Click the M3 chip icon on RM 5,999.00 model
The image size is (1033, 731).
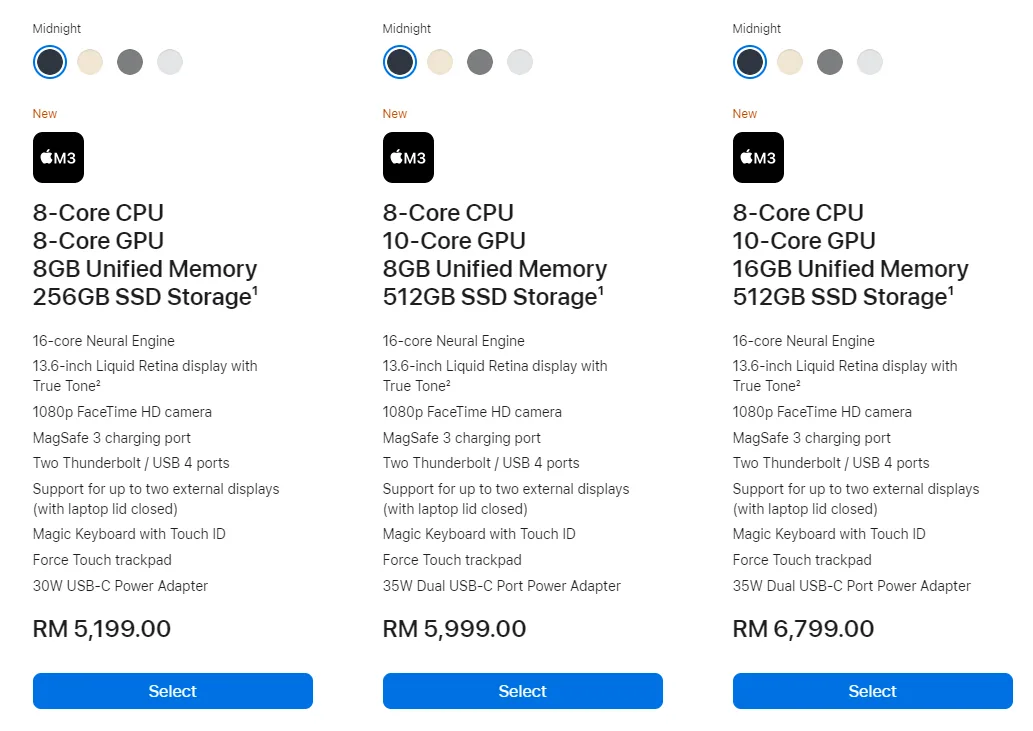408,158
